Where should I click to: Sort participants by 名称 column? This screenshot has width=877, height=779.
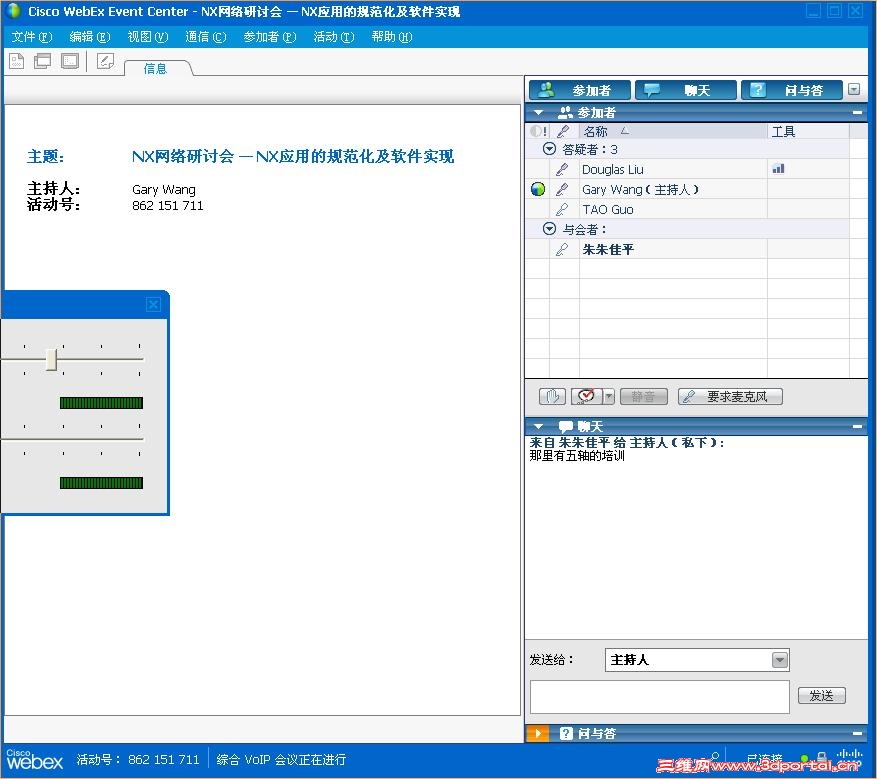pos(673,131)
